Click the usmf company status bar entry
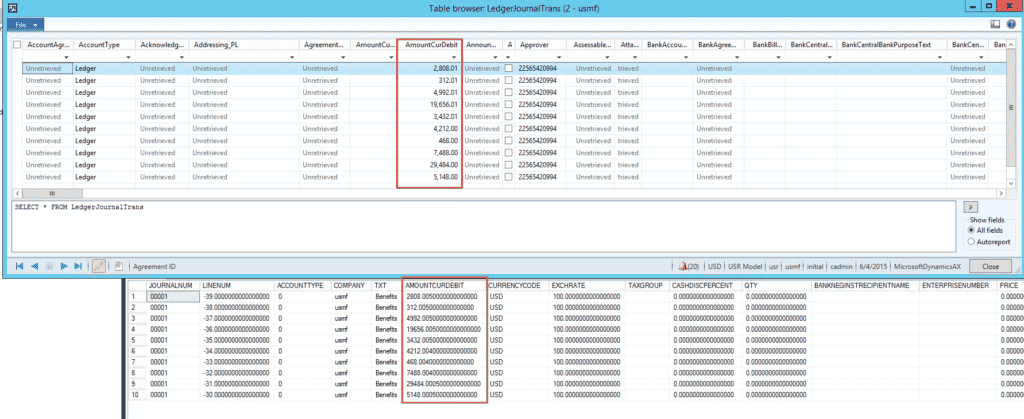 [x=792, y=266]
